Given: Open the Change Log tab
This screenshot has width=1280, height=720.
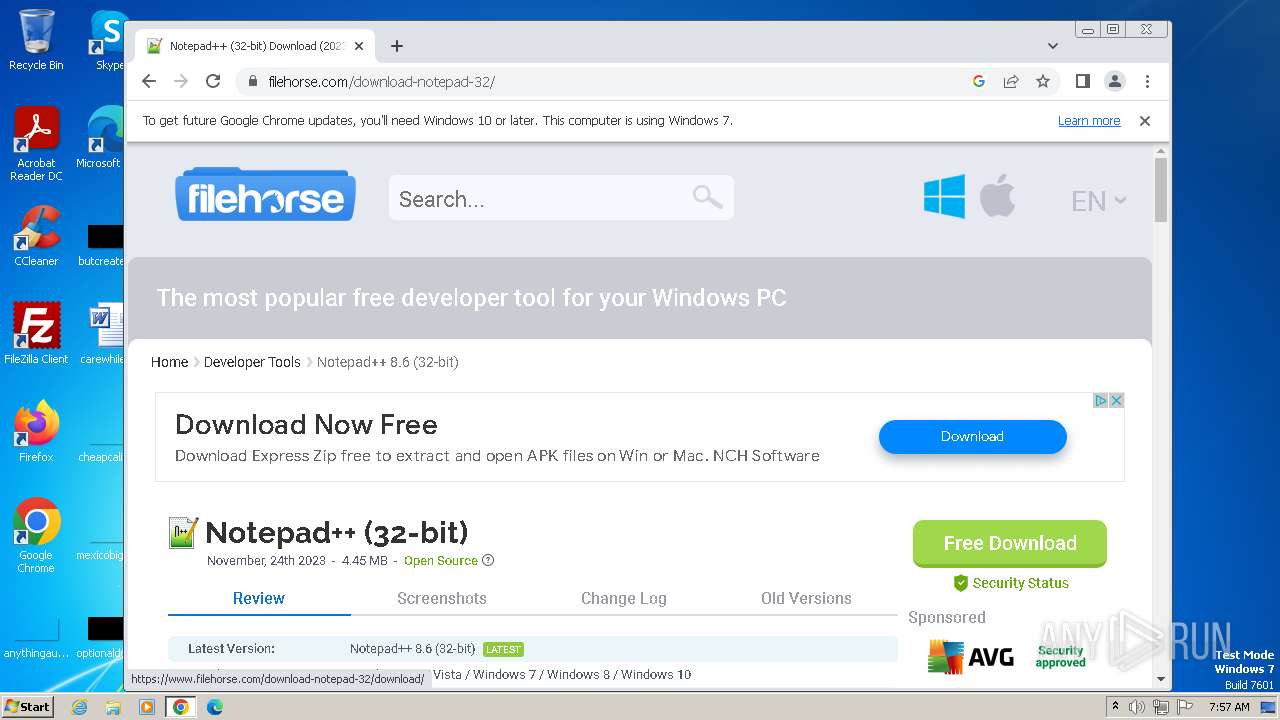Looking at the screenshot, I should click(624, 598).
